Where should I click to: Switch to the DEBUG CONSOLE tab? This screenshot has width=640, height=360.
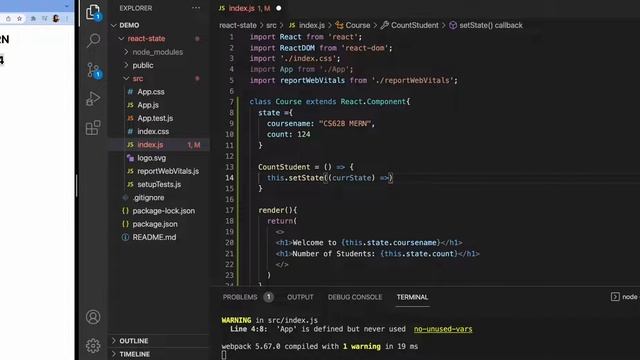pos(355,297)
